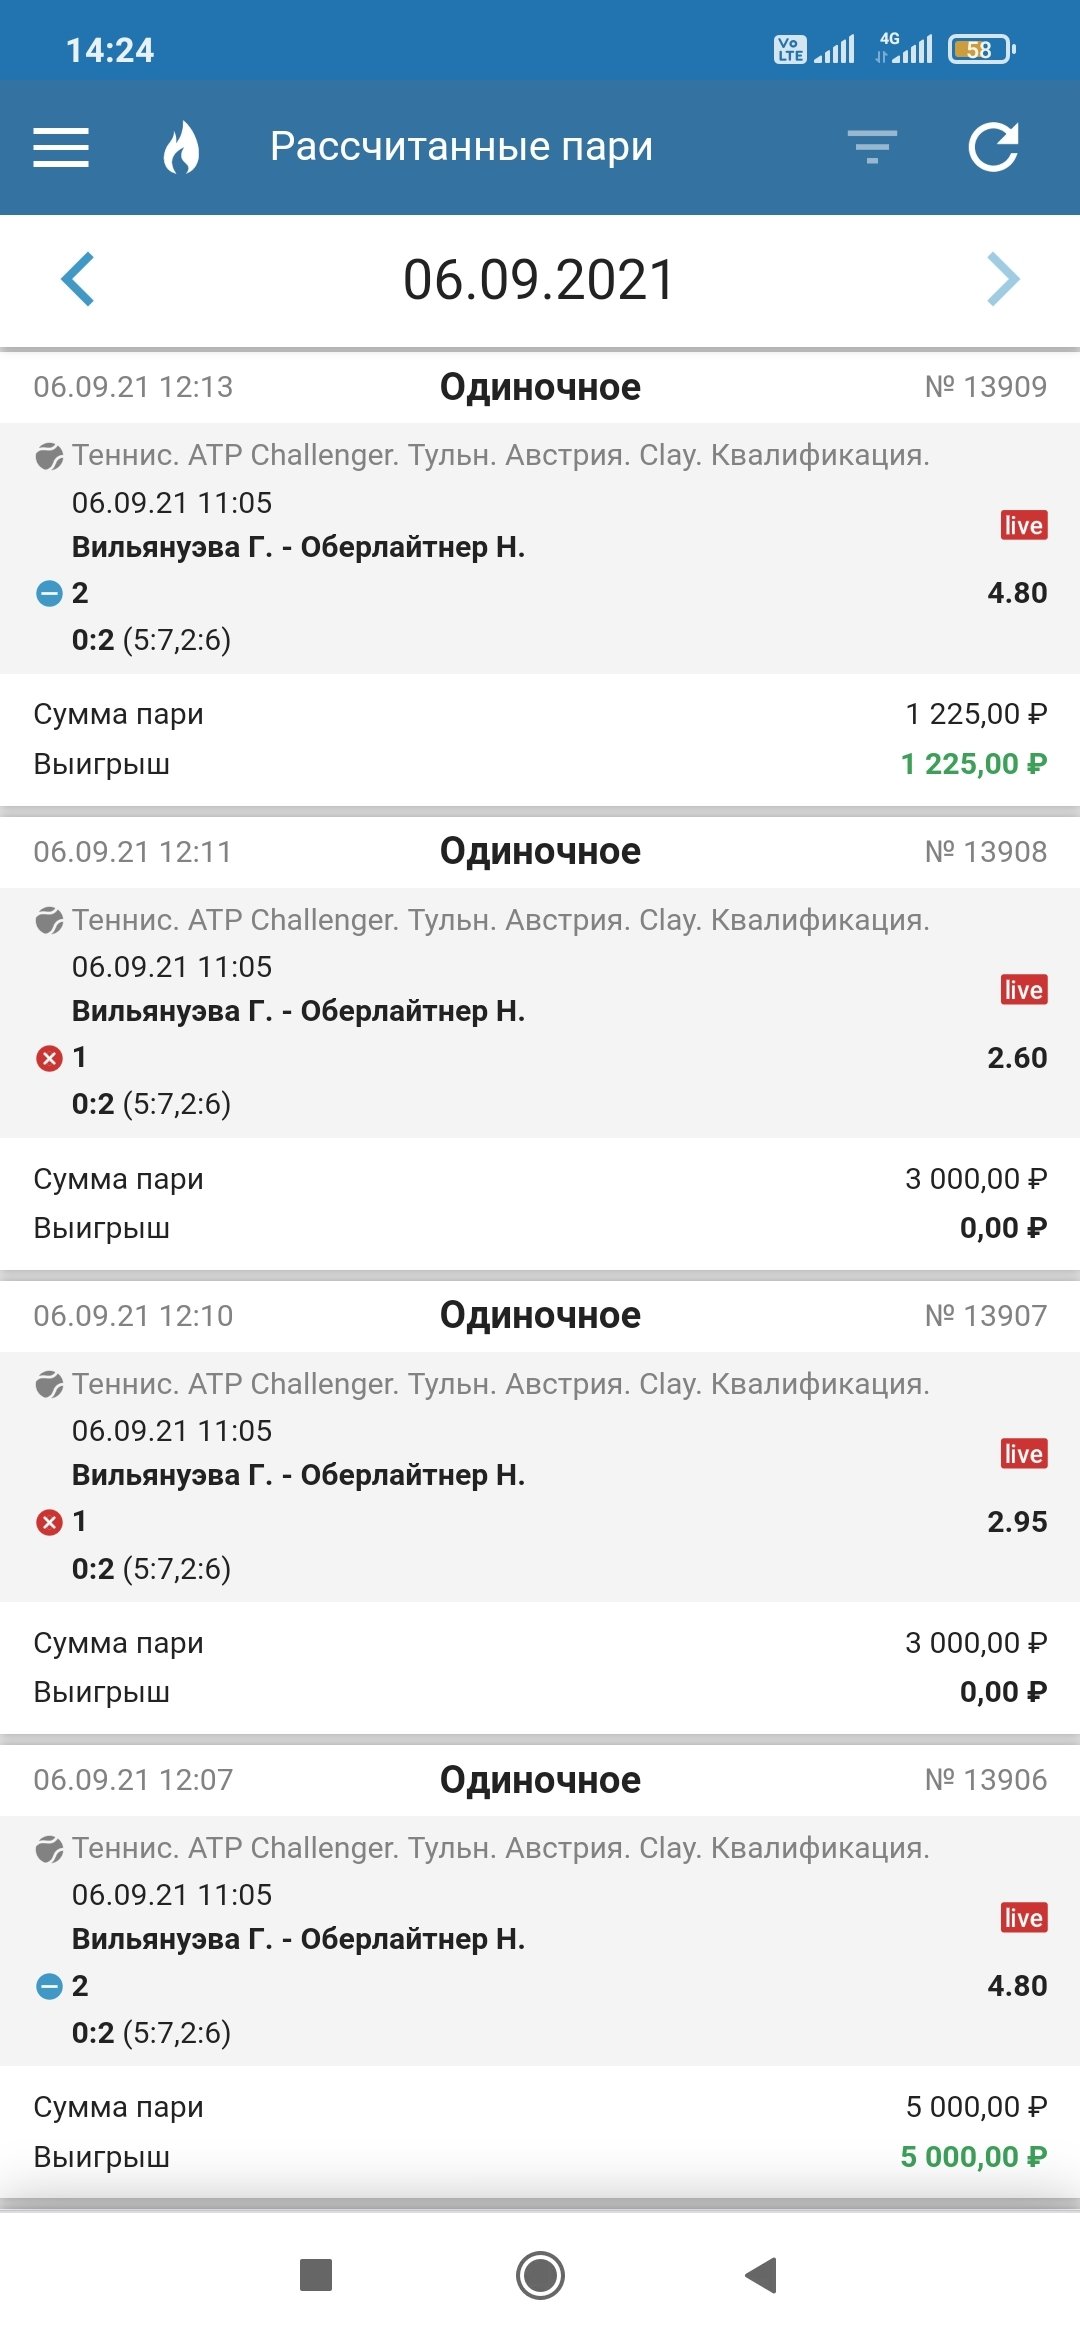This screenshot has width=1080, height=2340.
Task: Tap the 1 225,00 ₽ winnings amount
Action: (973, 764)
